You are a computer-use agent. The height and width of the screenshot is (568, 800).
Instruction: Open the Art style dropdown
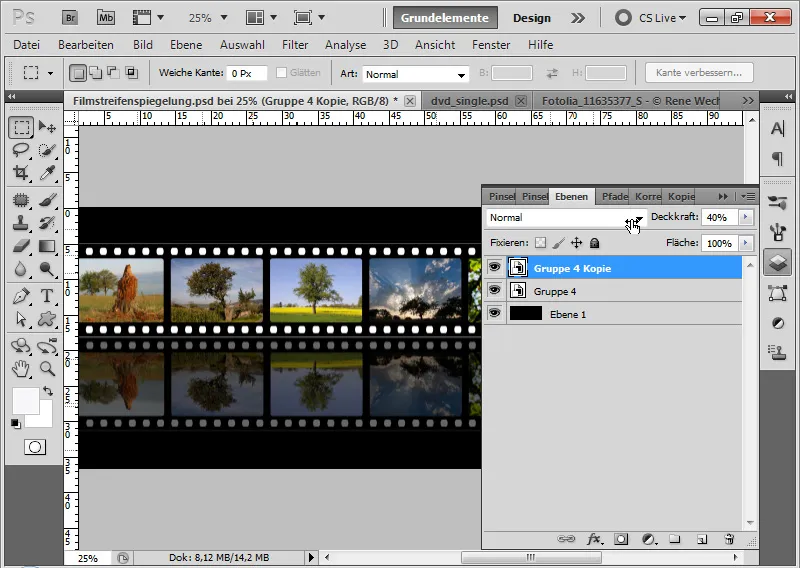[416, 75]
